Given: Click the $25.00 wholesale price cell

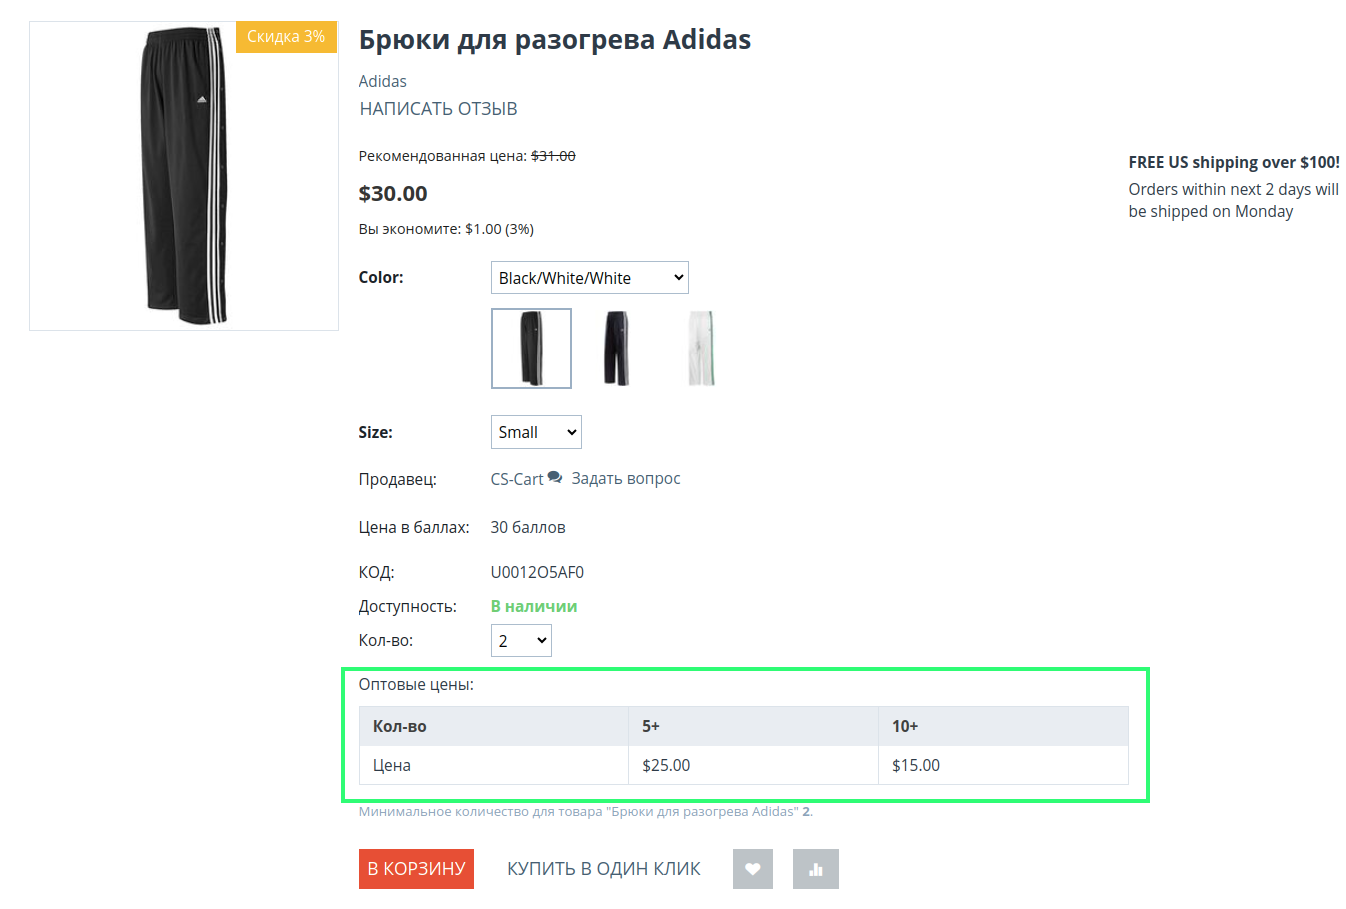Looking at the screenshot, I should pos(666,765).
